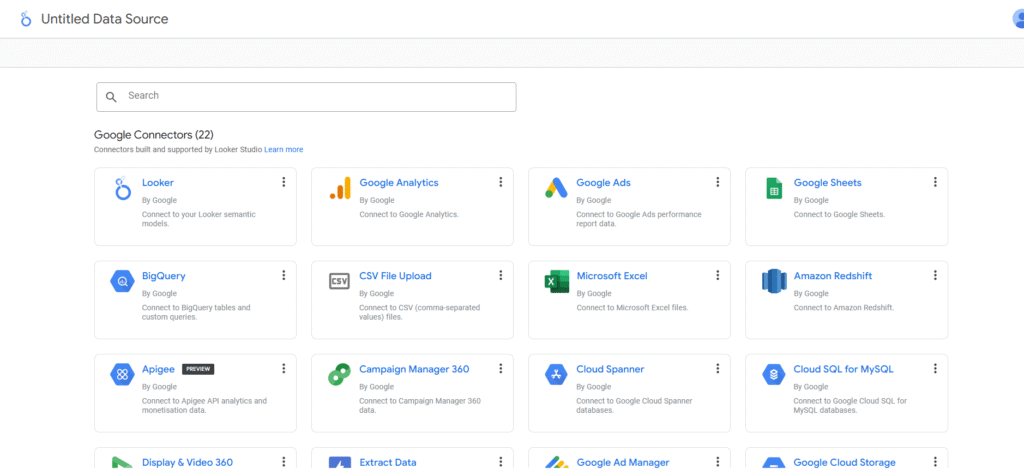
Task: Choose the Amazon Redshift connector title
Action: pyautogui.click(x=833, y=276)
